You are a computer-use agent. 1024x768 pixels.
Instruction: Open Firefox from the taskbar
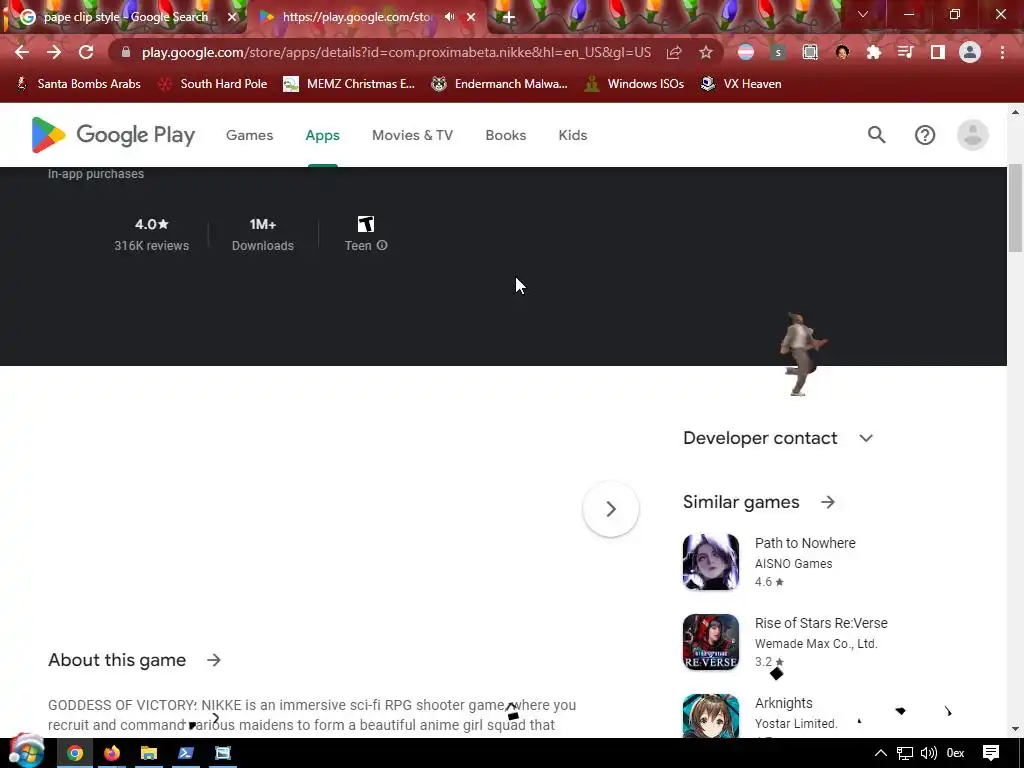tap(112, 753)
